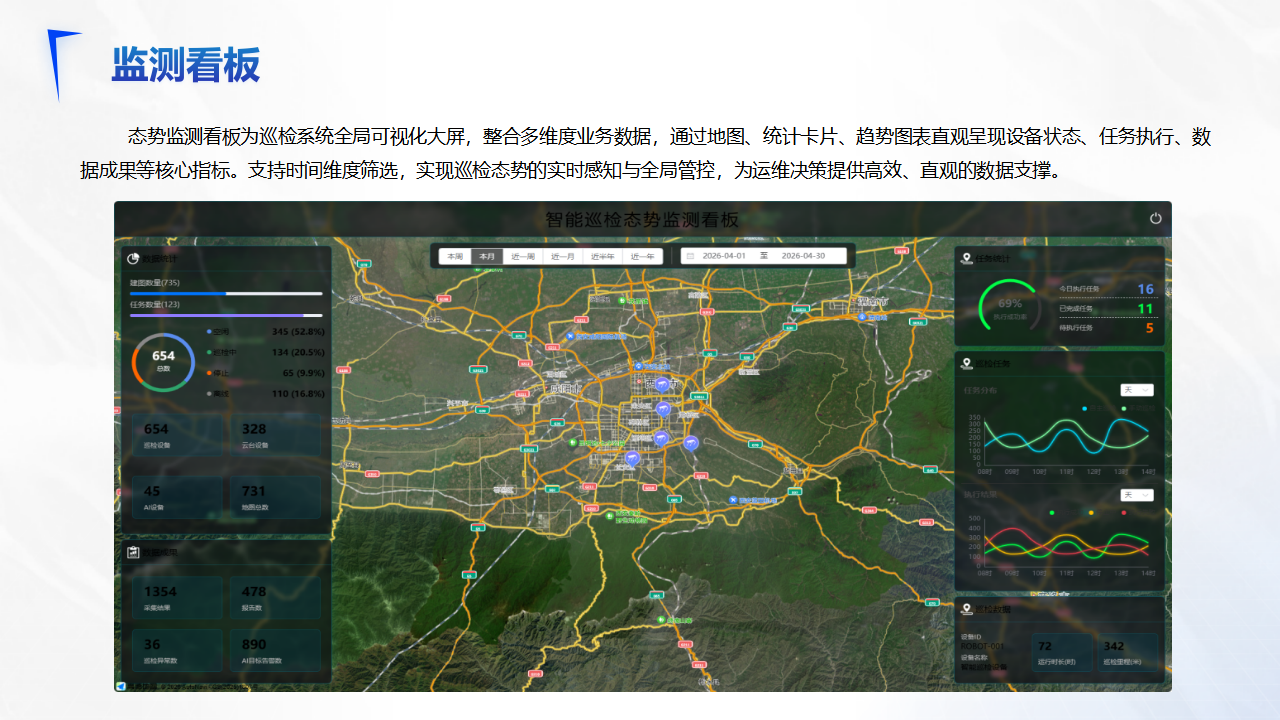Toggle the gray legend dot for 110 (16.8%)
1280x720 pixels.
click(209, 394)
